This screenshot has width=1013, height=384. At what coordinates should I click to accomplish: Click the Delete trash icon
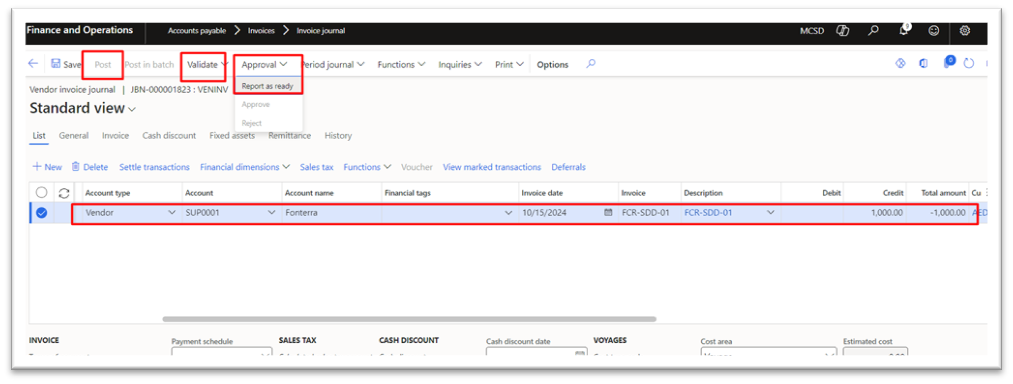[76, 167]
